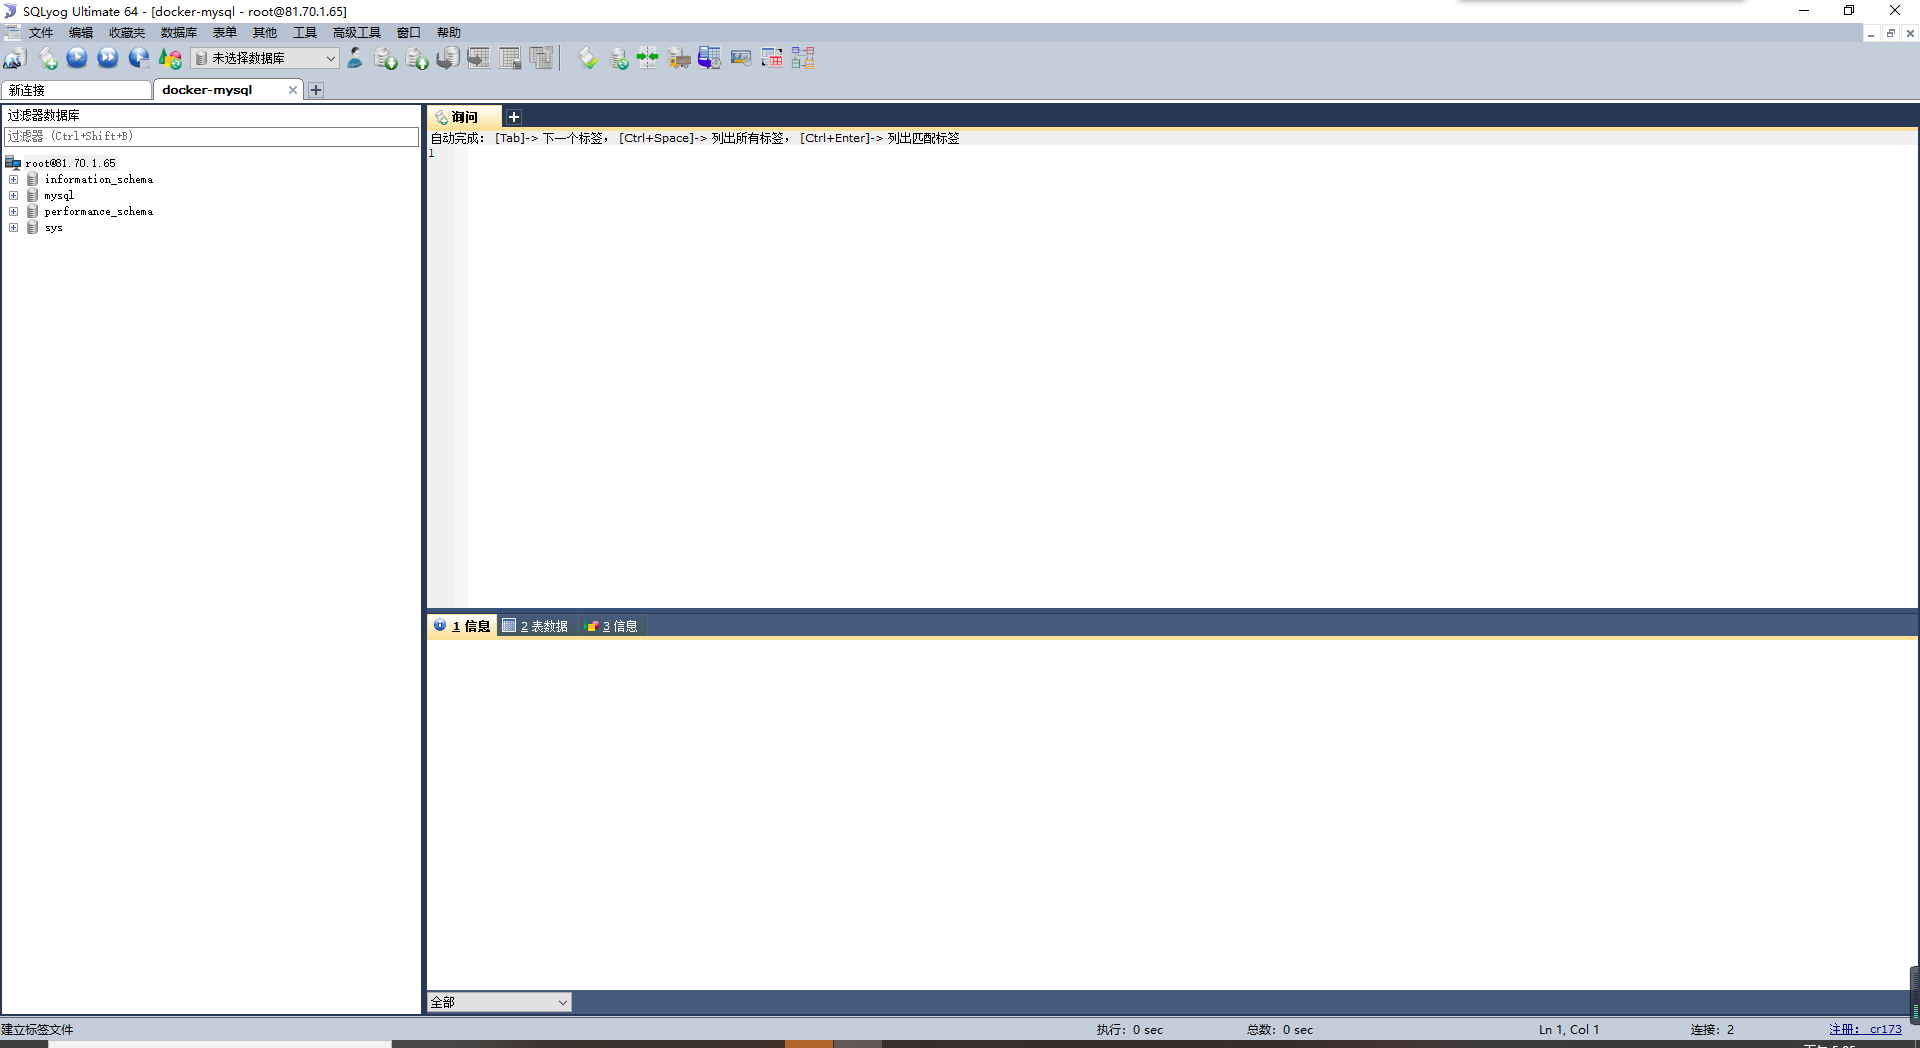
Task: Add a new connection tab
Action: tap(316, 90)
